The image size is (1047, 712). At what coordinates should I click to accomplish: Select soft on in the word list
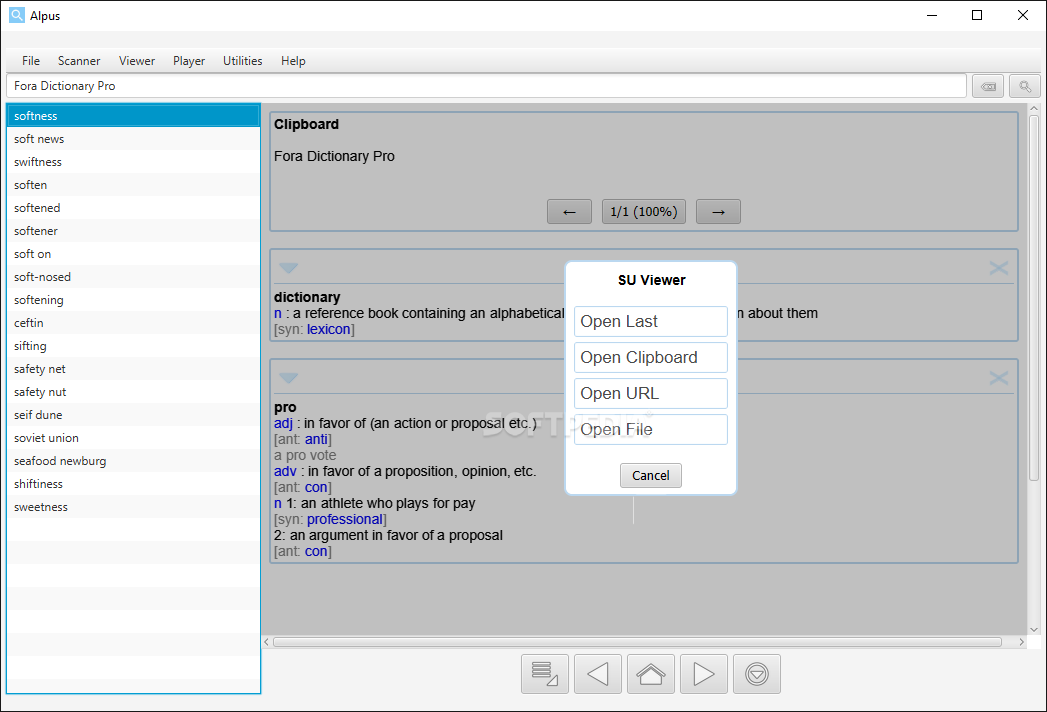[134, 254]
